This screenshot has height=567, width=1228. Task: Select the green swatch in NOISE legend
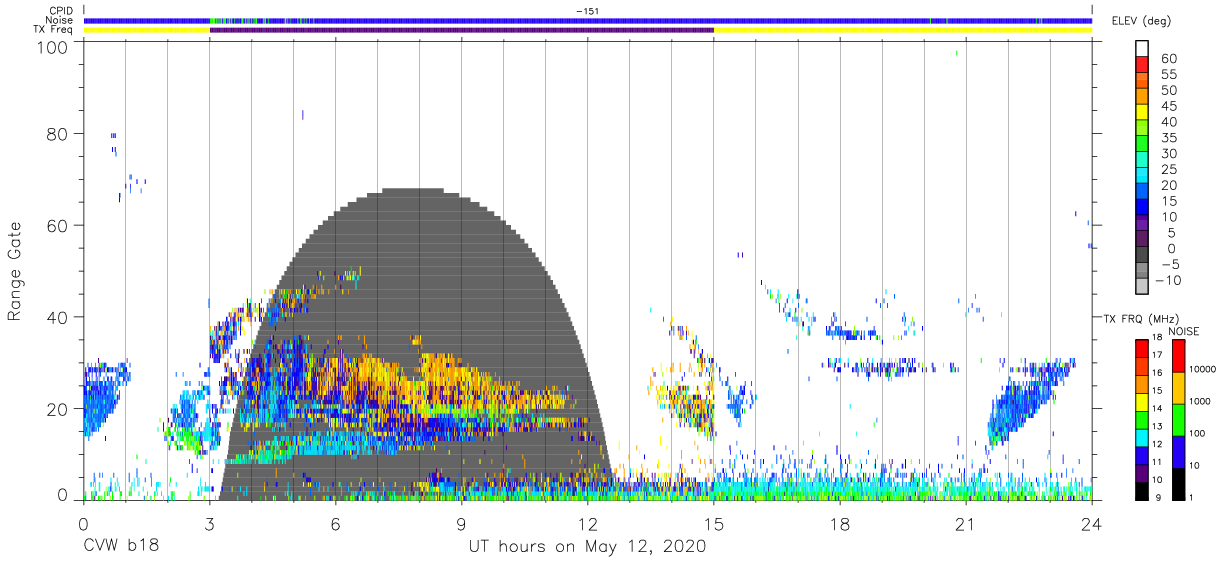[1177, 419]
